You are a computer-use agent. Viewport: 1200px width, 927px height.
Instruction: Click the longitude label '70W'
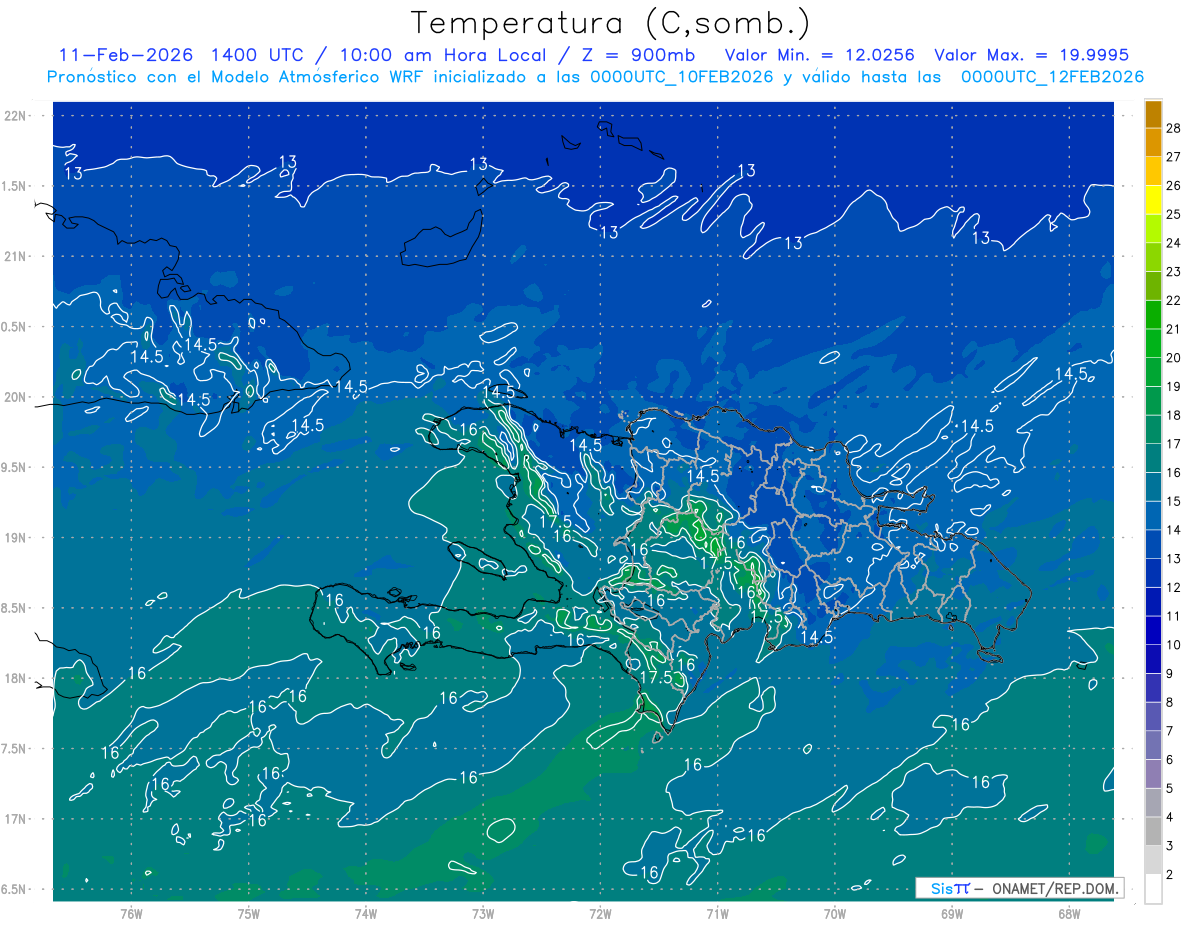point(835,914)
